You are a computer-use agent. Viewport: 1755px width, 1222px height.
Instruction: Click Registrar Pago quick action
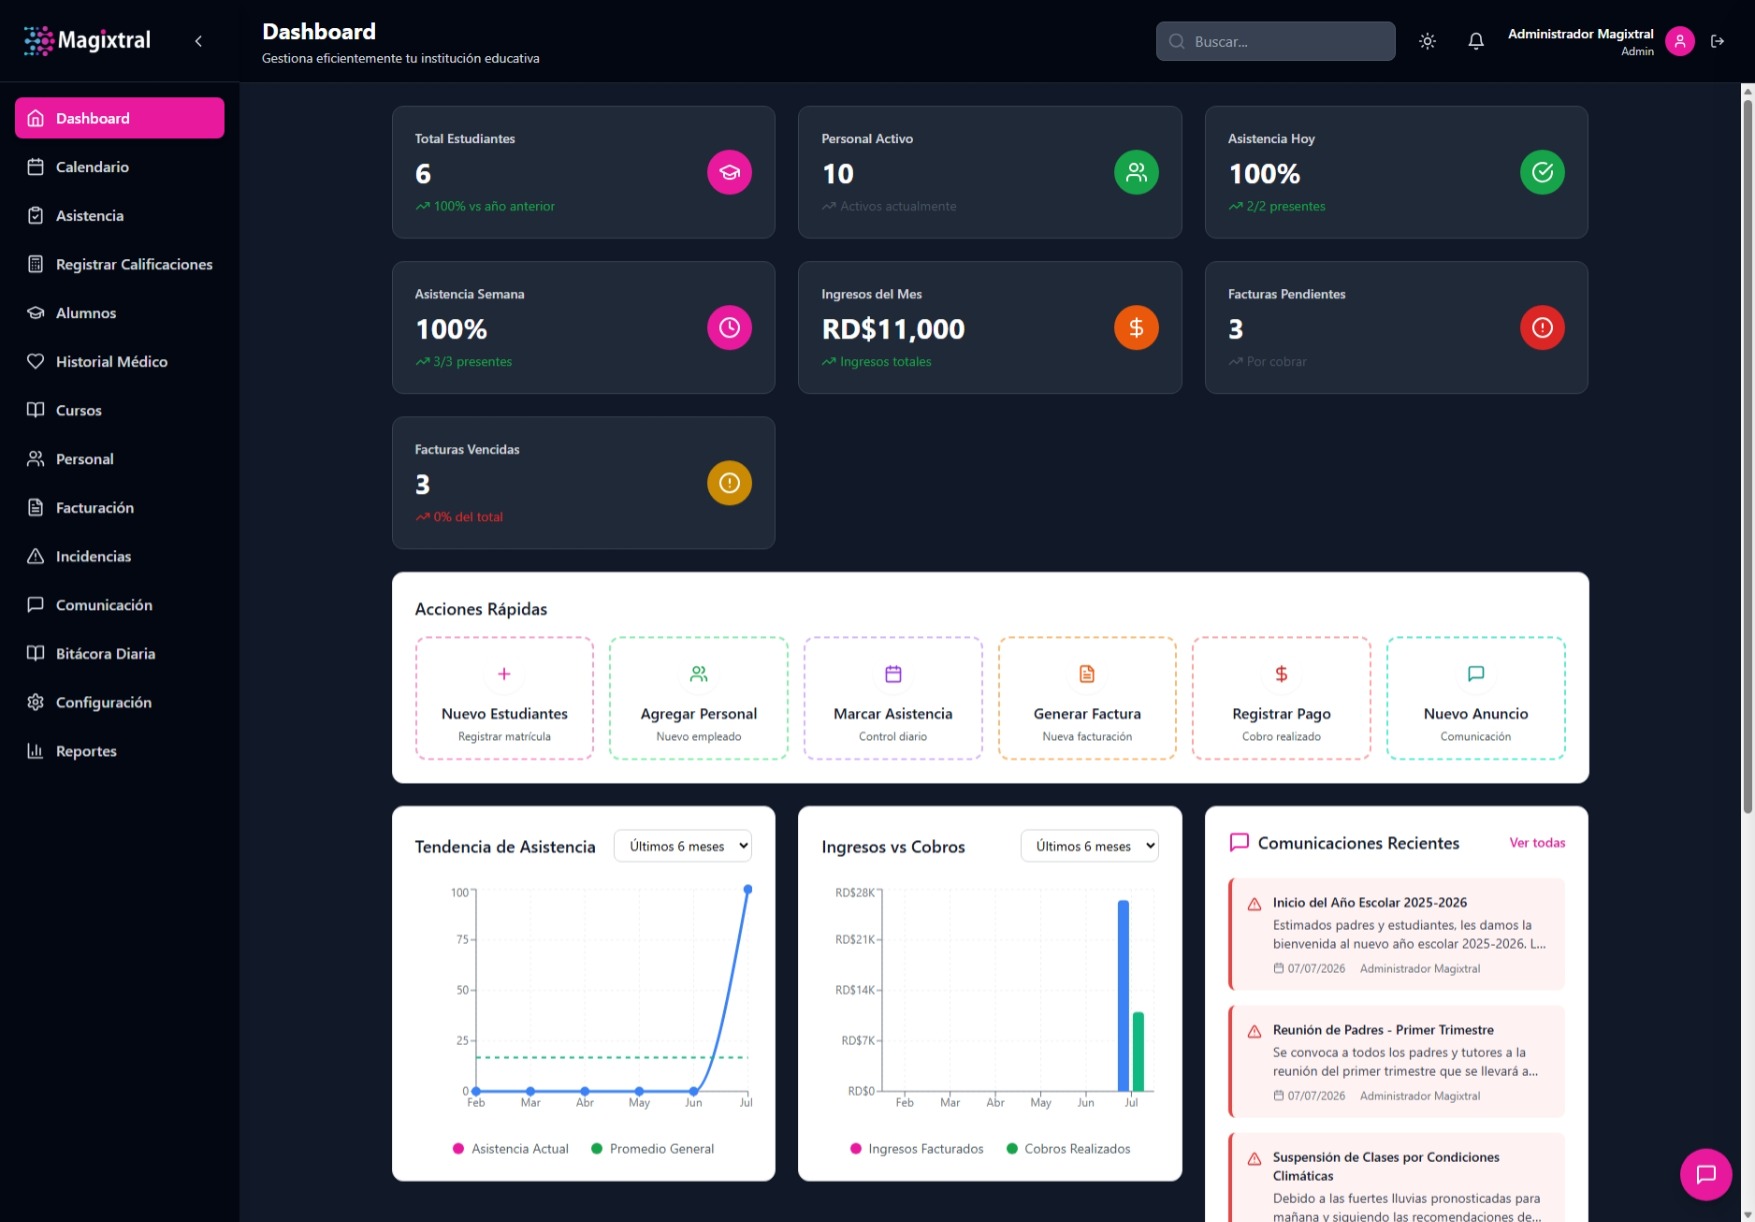pos(1281,698)
